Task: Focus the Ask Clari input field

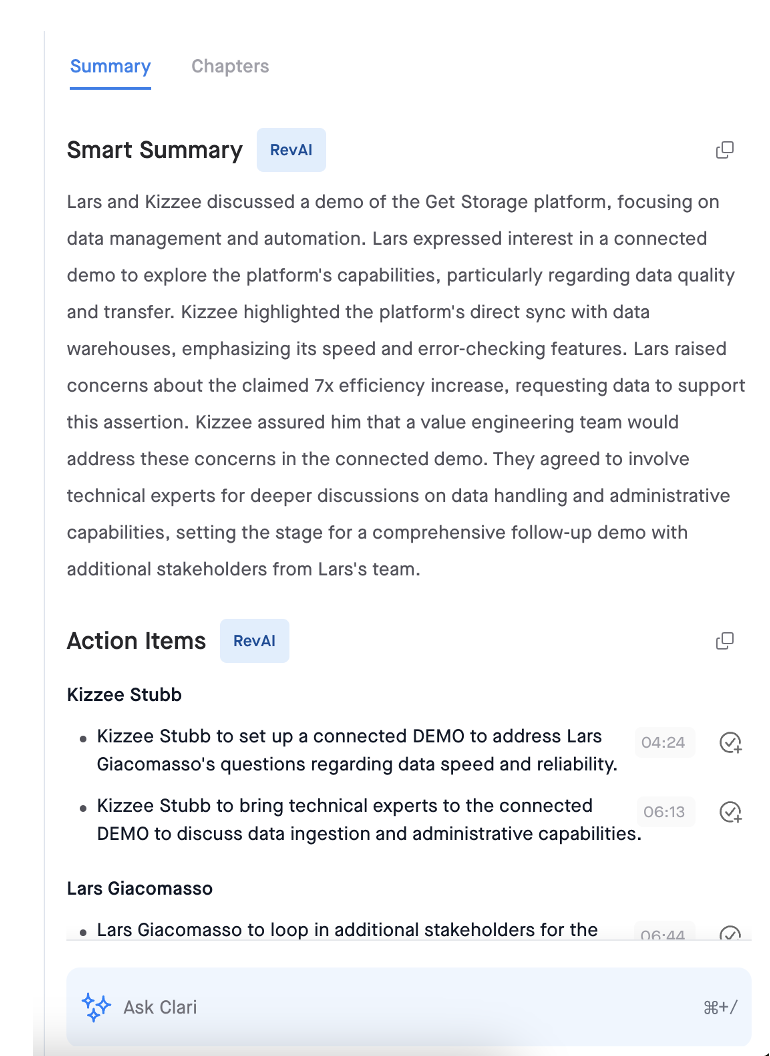Action: [409, 1007]
